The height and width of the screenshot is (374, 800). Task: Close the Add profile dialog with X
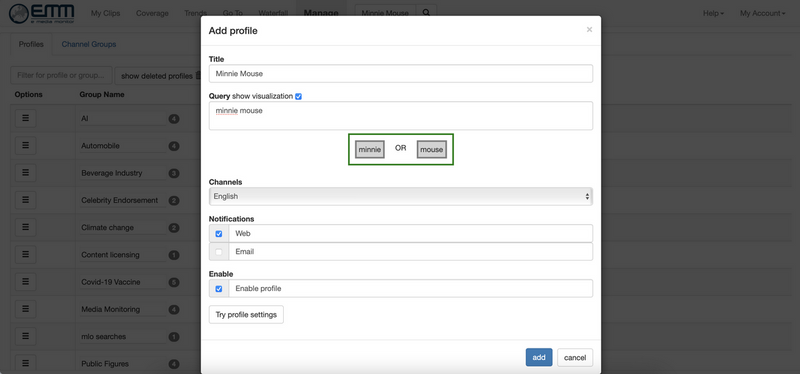(589, 30)
